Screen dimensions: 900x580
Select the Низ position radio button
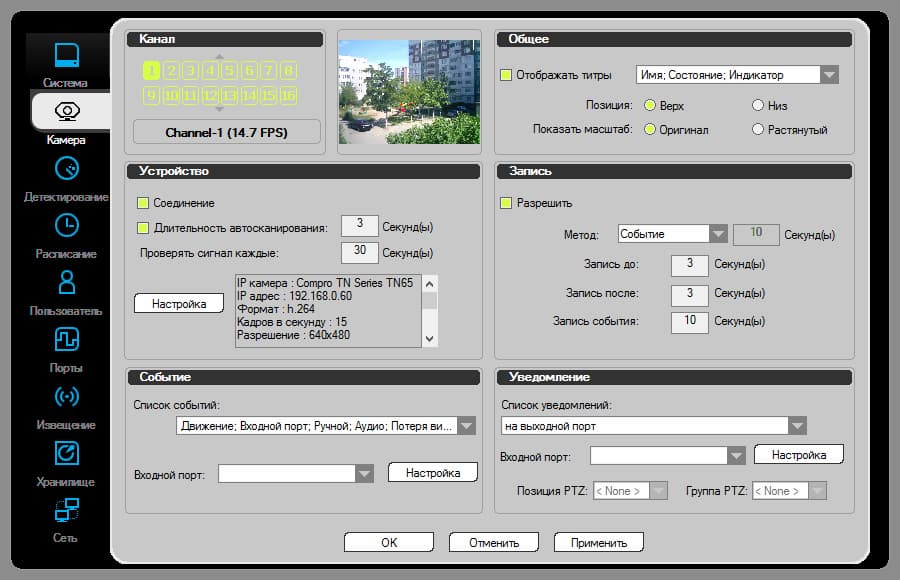pos(758,105)
